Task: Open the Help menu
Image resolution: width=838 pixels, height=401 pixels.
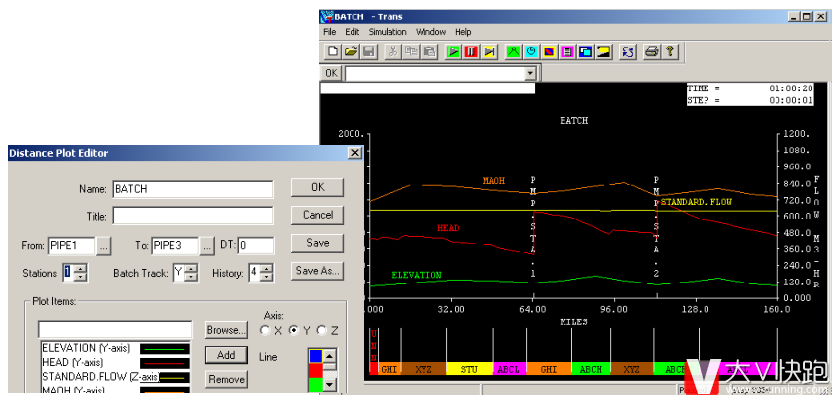Action: pos(463,32)
